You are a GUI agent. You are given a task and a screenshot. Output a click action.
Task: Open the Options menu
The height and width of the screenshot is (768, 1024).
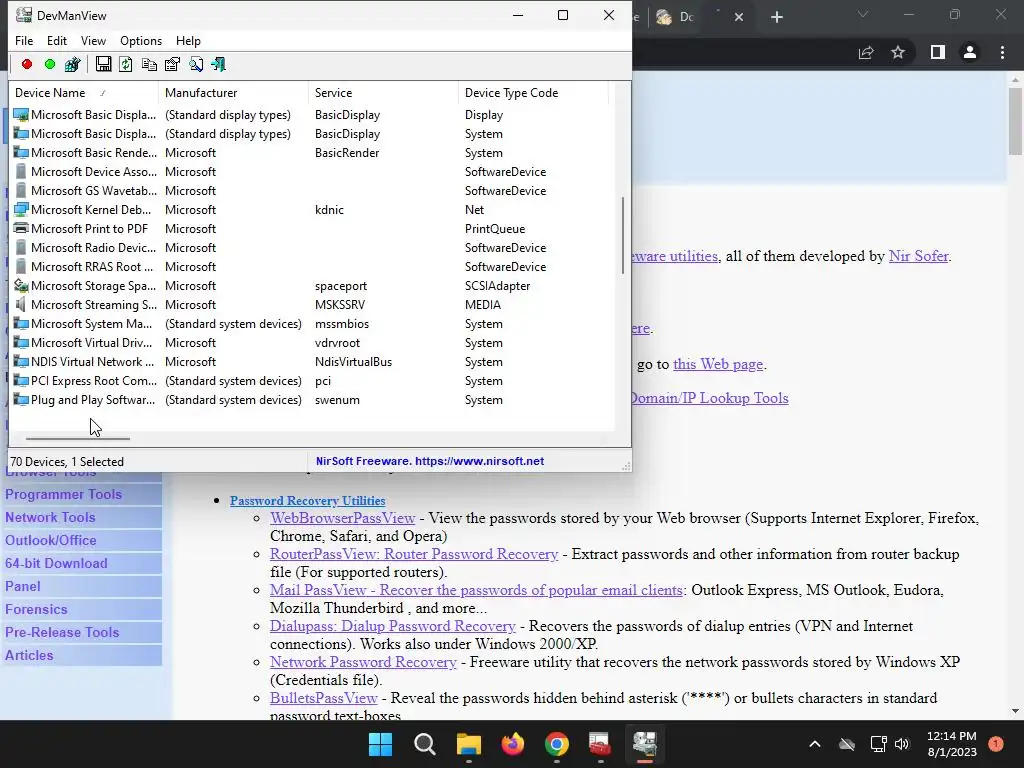[141, 40]
